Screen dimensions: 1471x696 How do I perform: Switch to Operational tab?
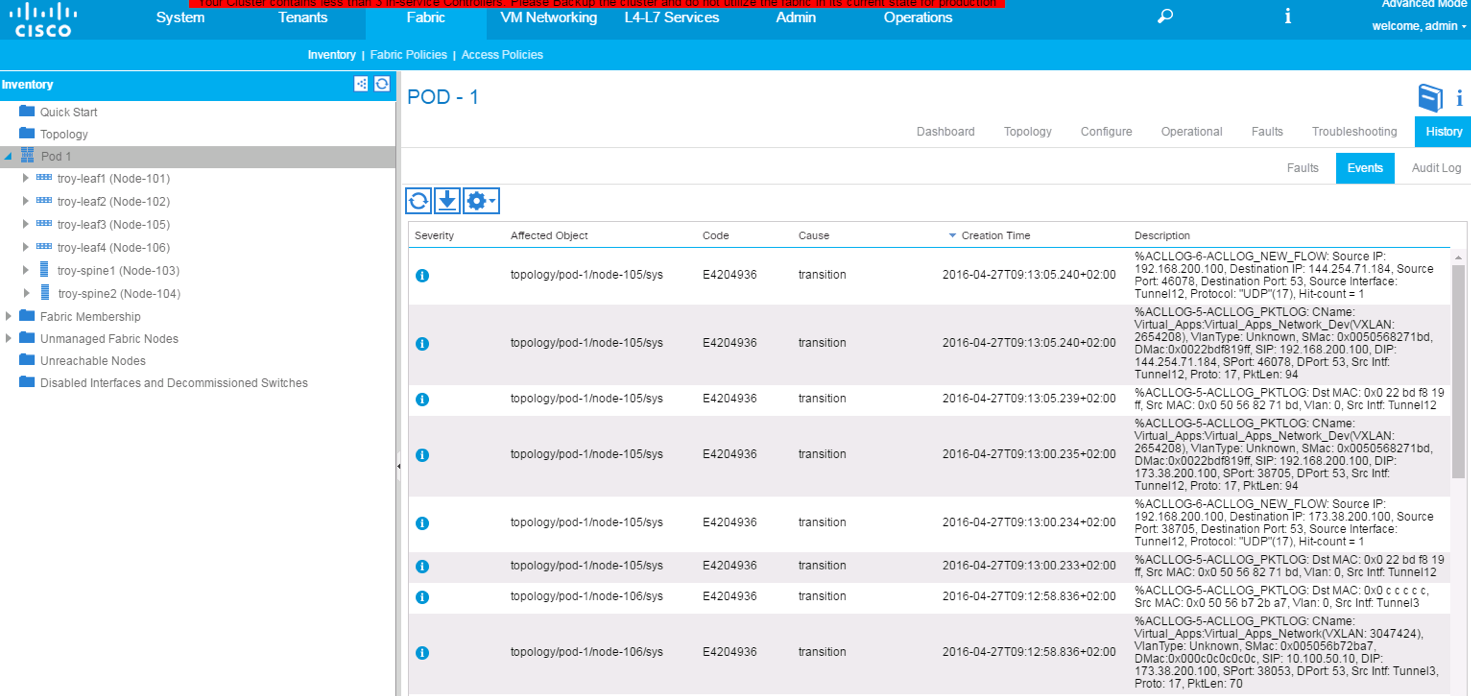click(x=1191, y=132)
